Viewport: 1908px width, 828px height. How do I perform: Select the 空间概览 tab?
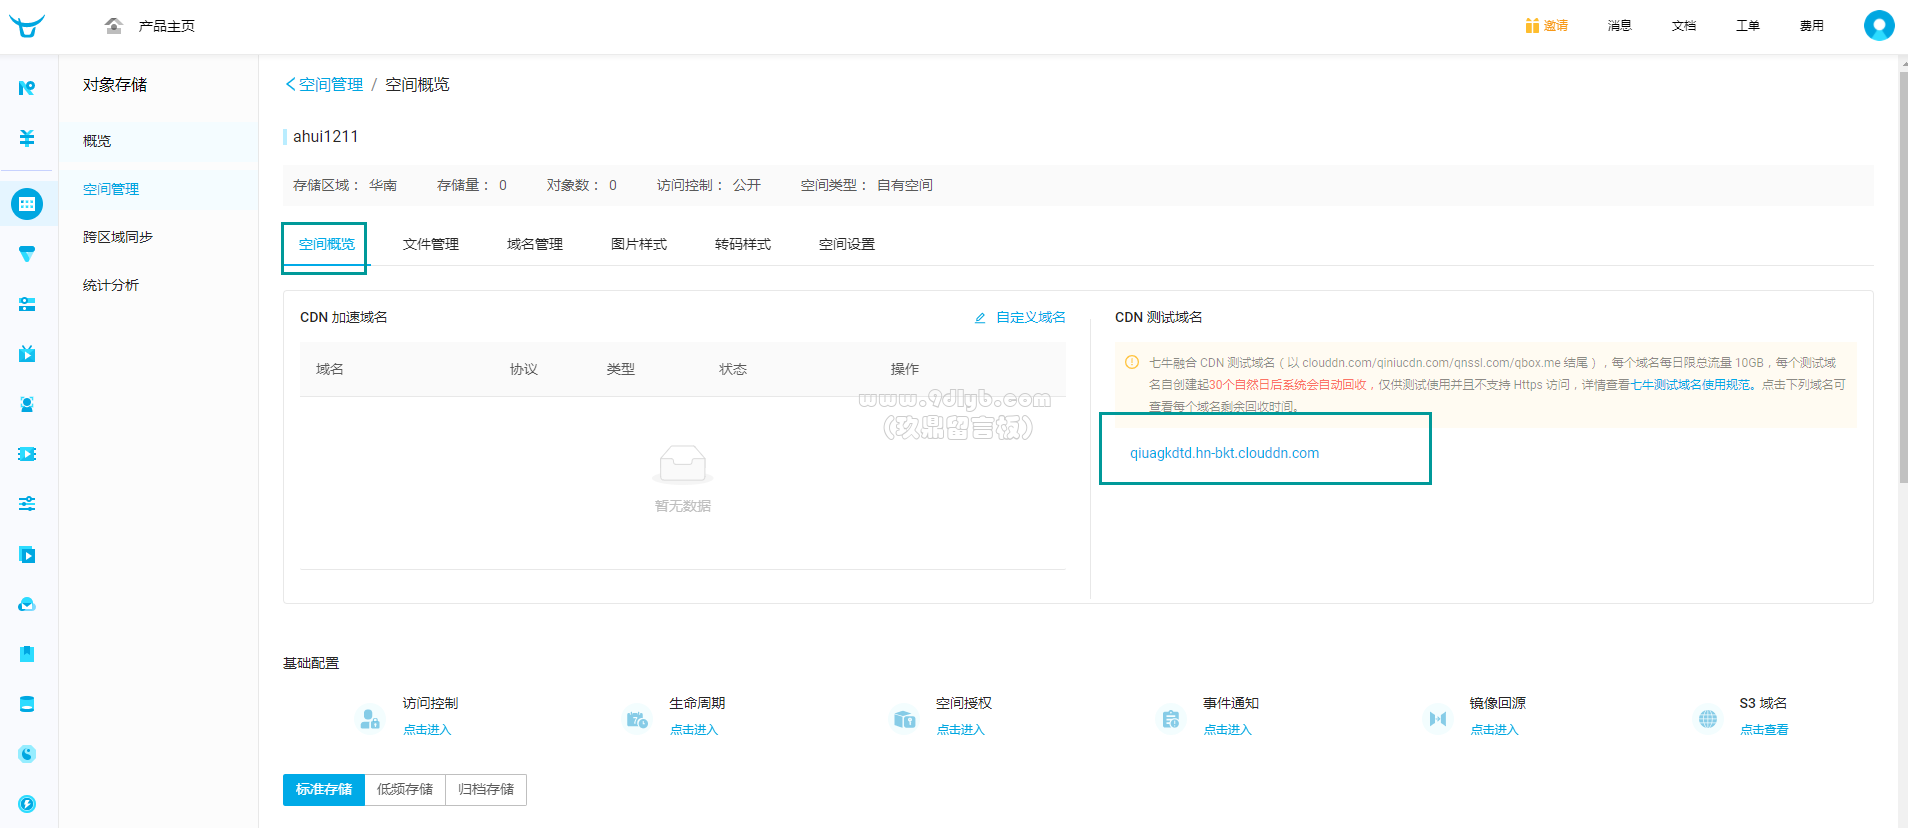click(x=327, y=244)
